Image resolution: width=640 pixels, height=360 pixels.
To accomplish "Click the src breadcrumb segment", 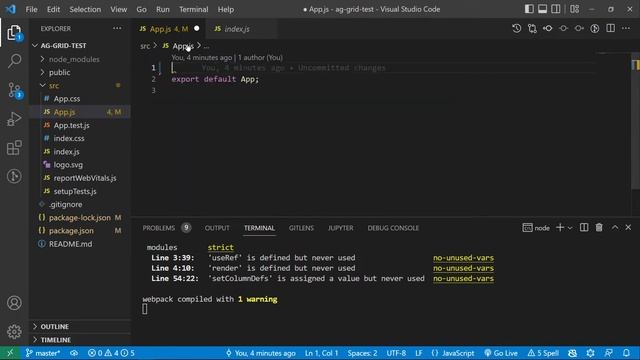I will (x=145, y=46).
